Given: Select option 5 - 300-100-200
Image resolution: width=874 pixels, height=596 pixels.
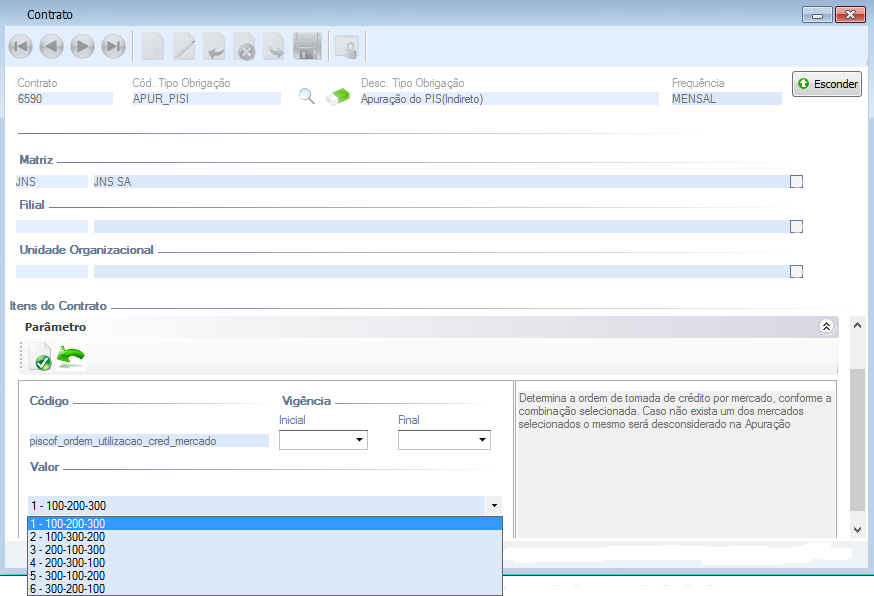Looking at the screenshot, I should (x=265, y=575).
